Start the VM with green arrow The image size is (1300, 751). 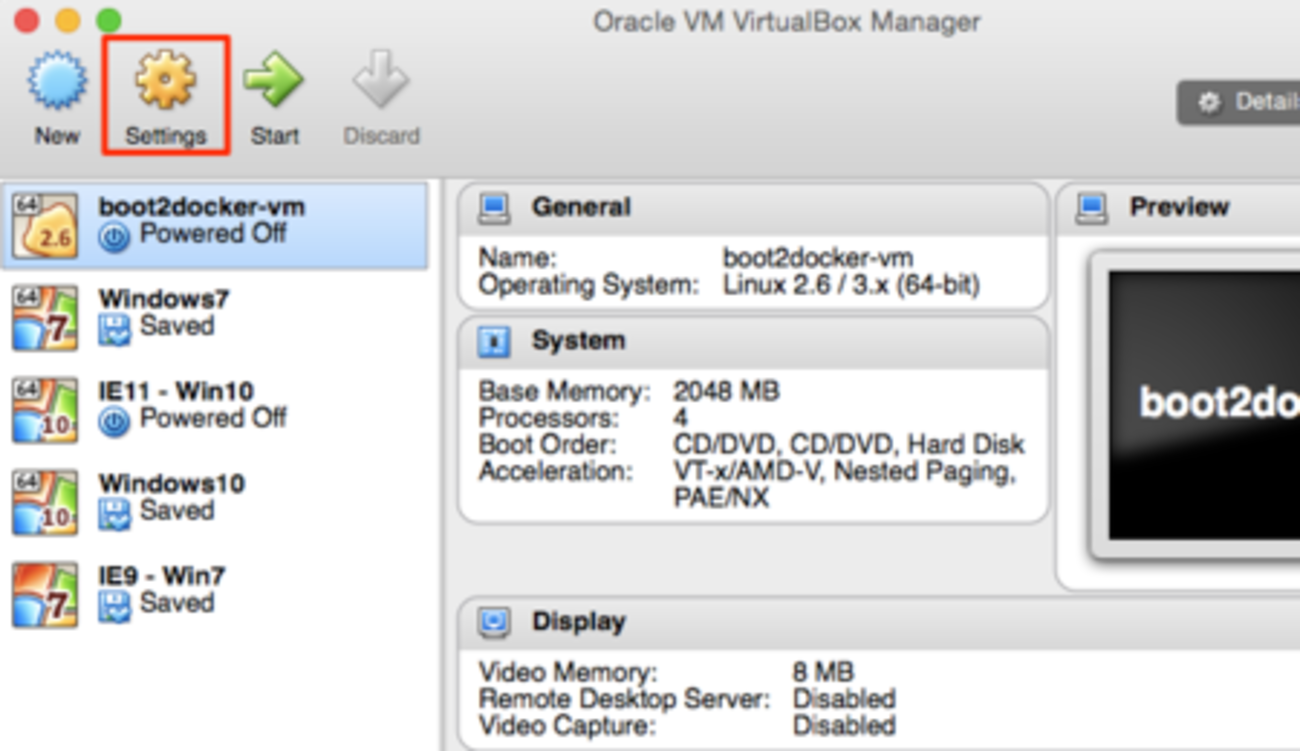(273, 80)
